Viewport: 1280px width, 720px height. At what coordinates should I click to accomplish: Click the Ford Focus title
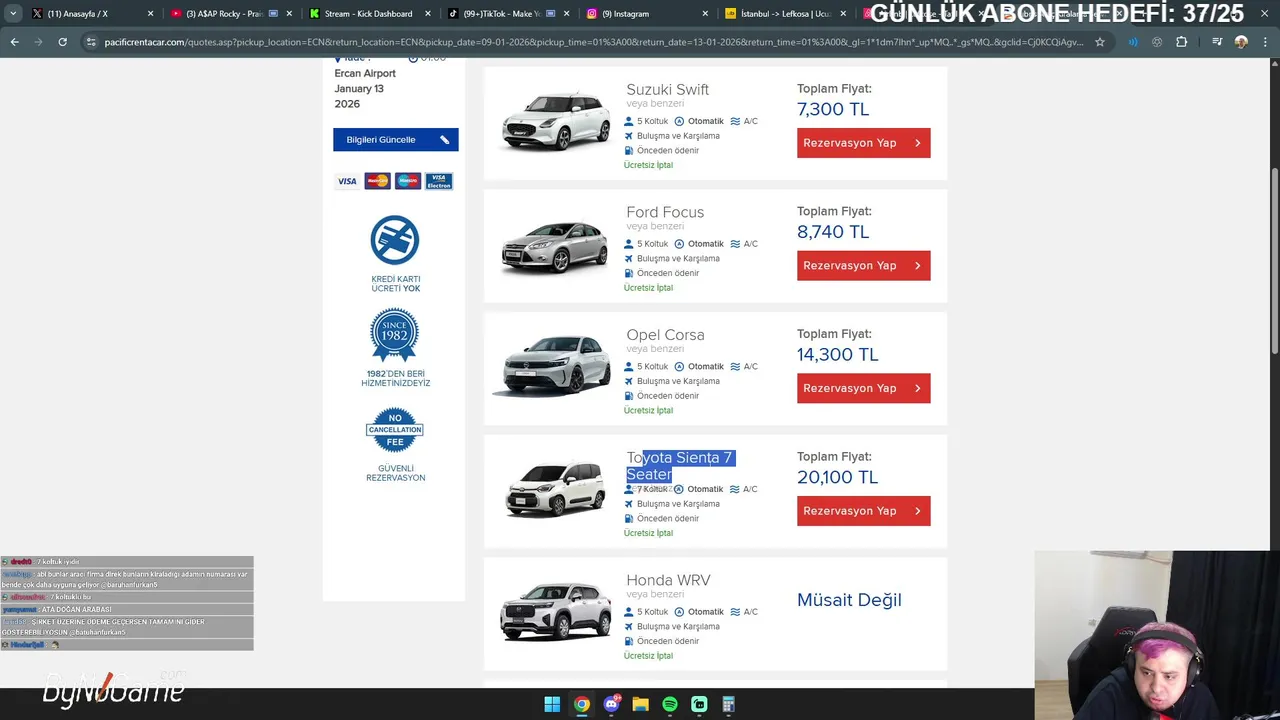pos(665,212)
